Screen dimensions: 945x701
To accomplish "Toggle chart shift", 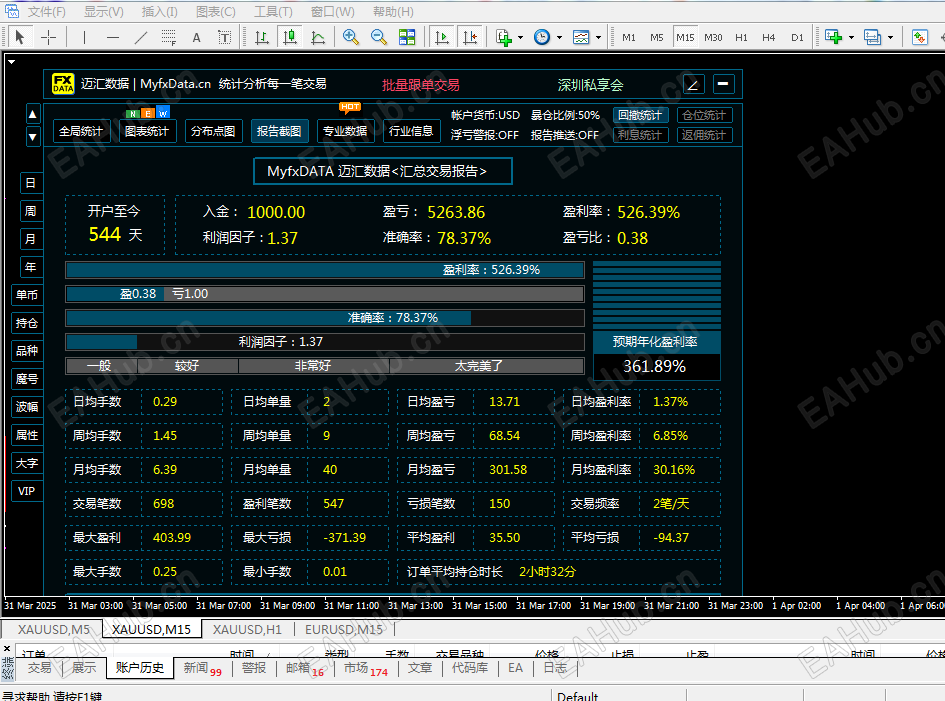I will 470,37.
